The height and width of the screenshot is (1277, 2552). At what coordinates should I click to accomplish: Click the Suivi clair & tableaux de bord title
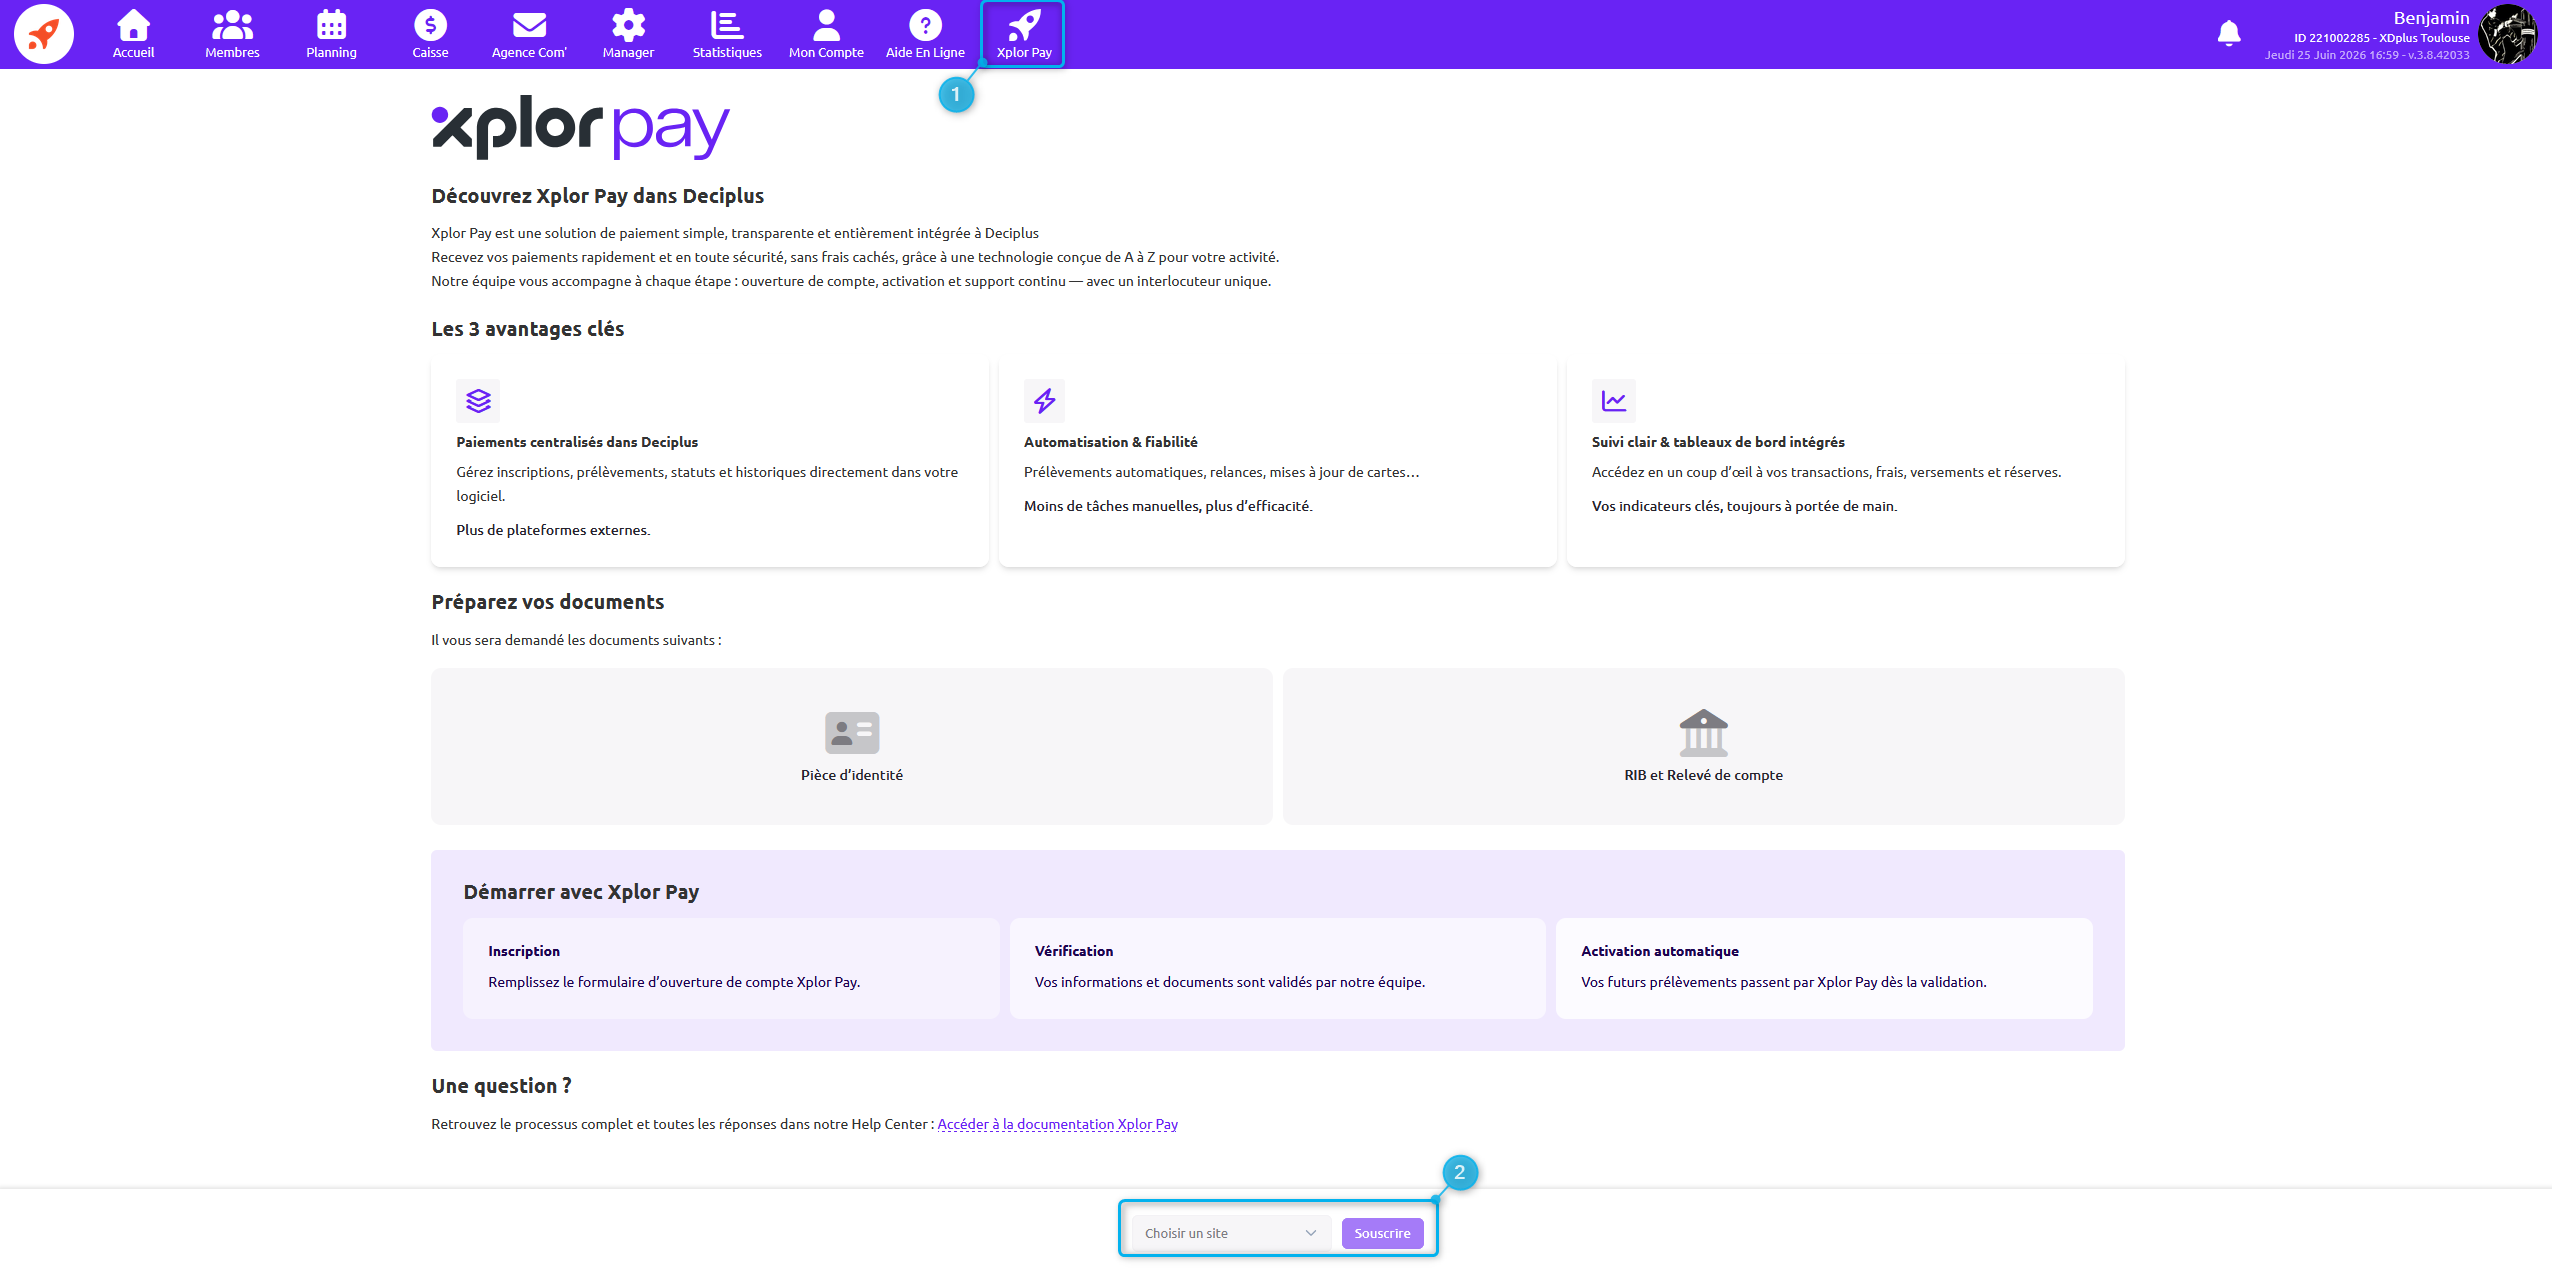[1718, 442]
